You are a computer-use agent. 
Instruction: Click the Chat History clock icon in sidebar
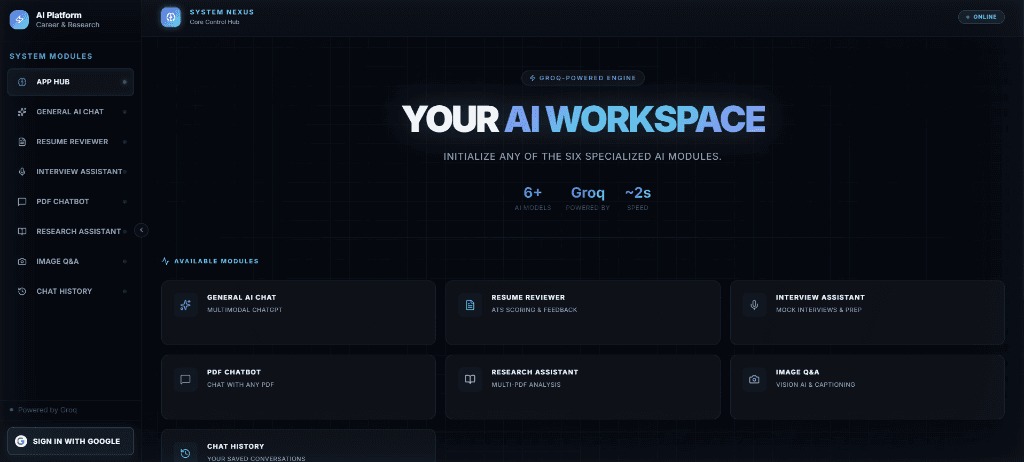22,291
